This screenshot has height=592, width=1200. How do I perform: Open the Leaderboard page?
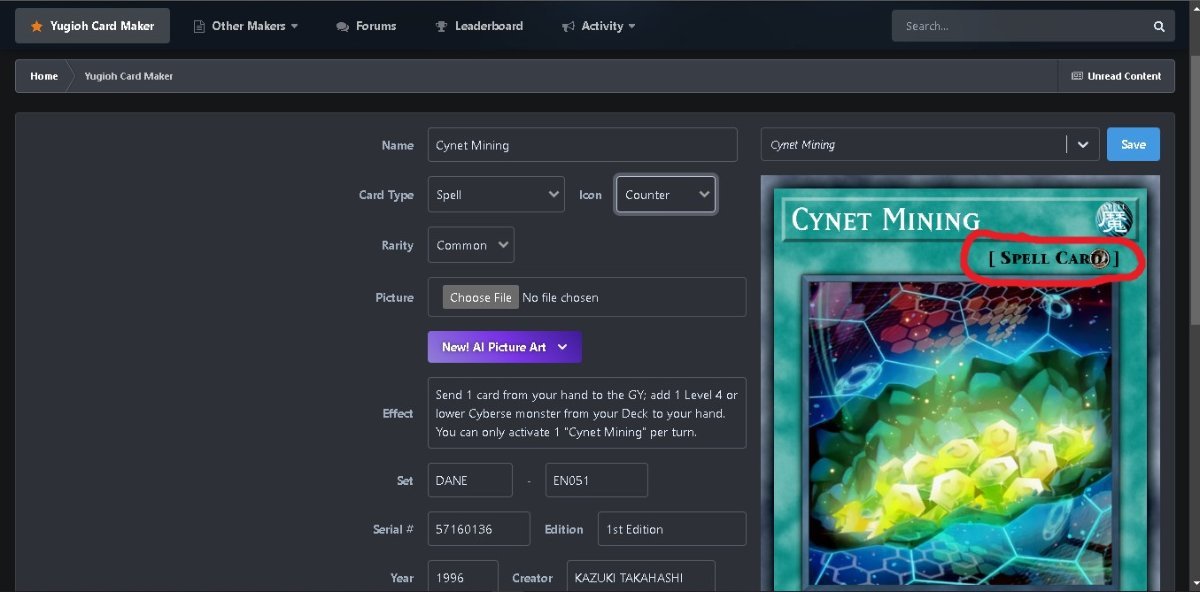coord(479,26)
